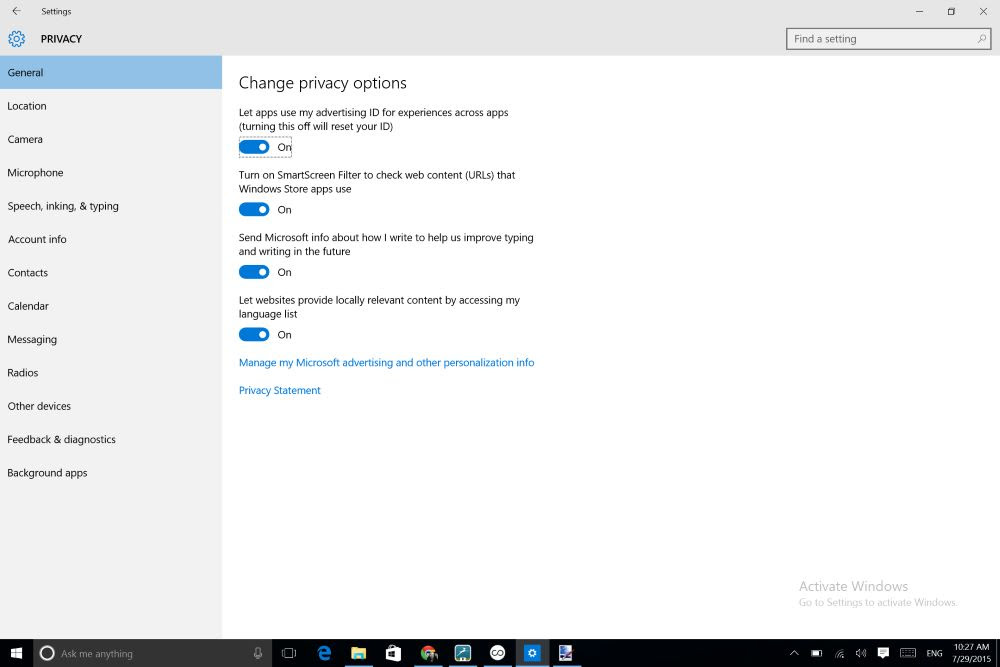Screen dimensions: 1000x667
Task: Open the teal app icon next to Chrome
Action: pyautogui.click(x=462, y=653)
